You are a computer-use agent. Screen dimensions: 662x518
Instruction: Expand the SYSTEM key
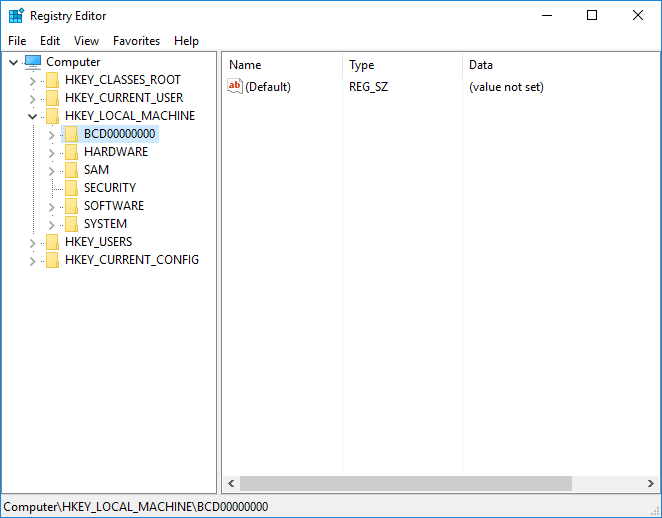(x=52, y=225)
